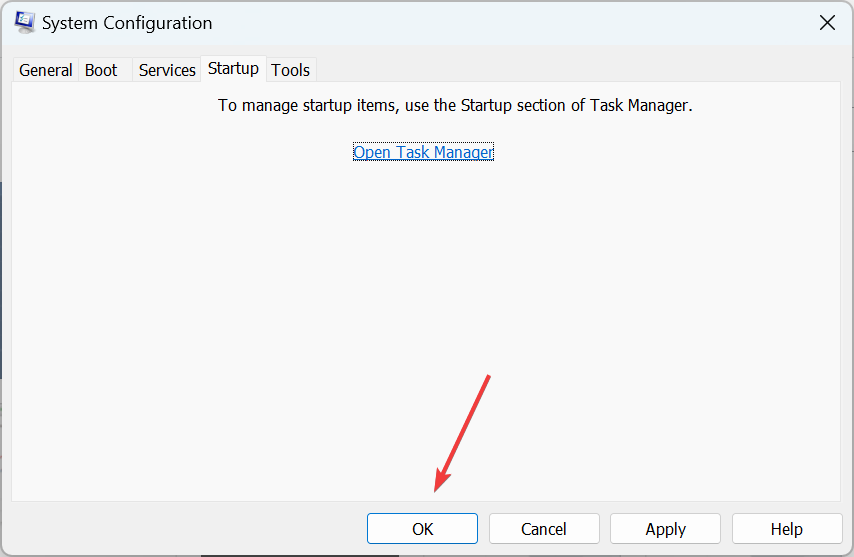Dismiss the dialog using Cancel
Image resolution: width=854 pixels, height=557 pixels.
pyautogui.click(x=544, y=529)
